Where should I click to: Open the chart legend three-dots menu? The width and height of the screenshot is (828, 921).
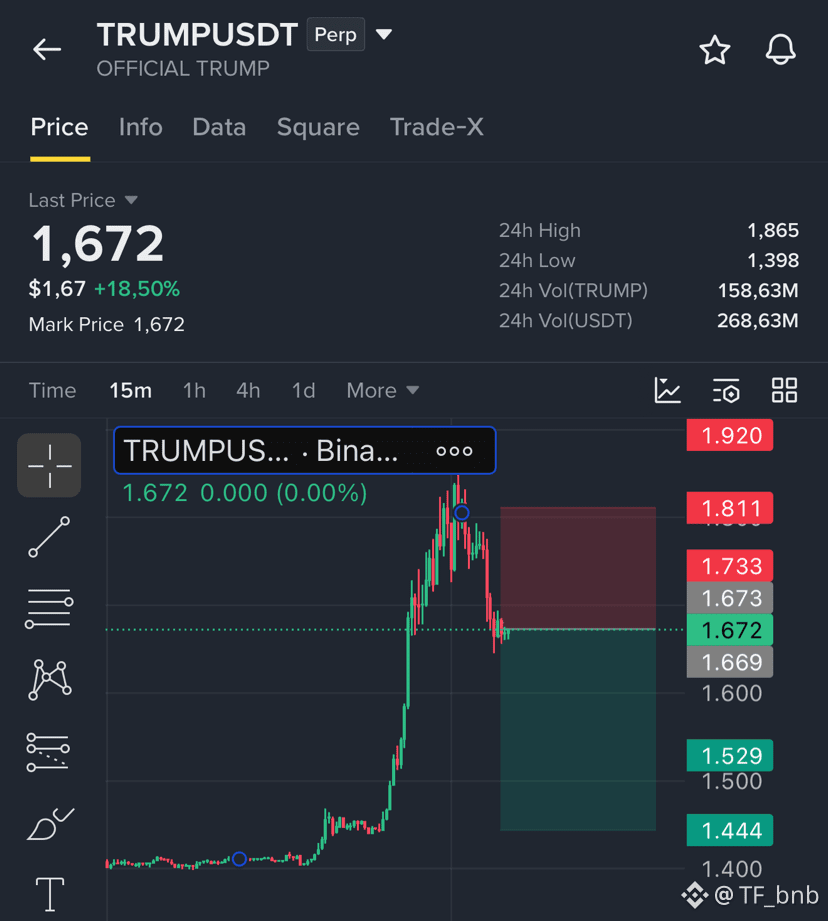454,451
